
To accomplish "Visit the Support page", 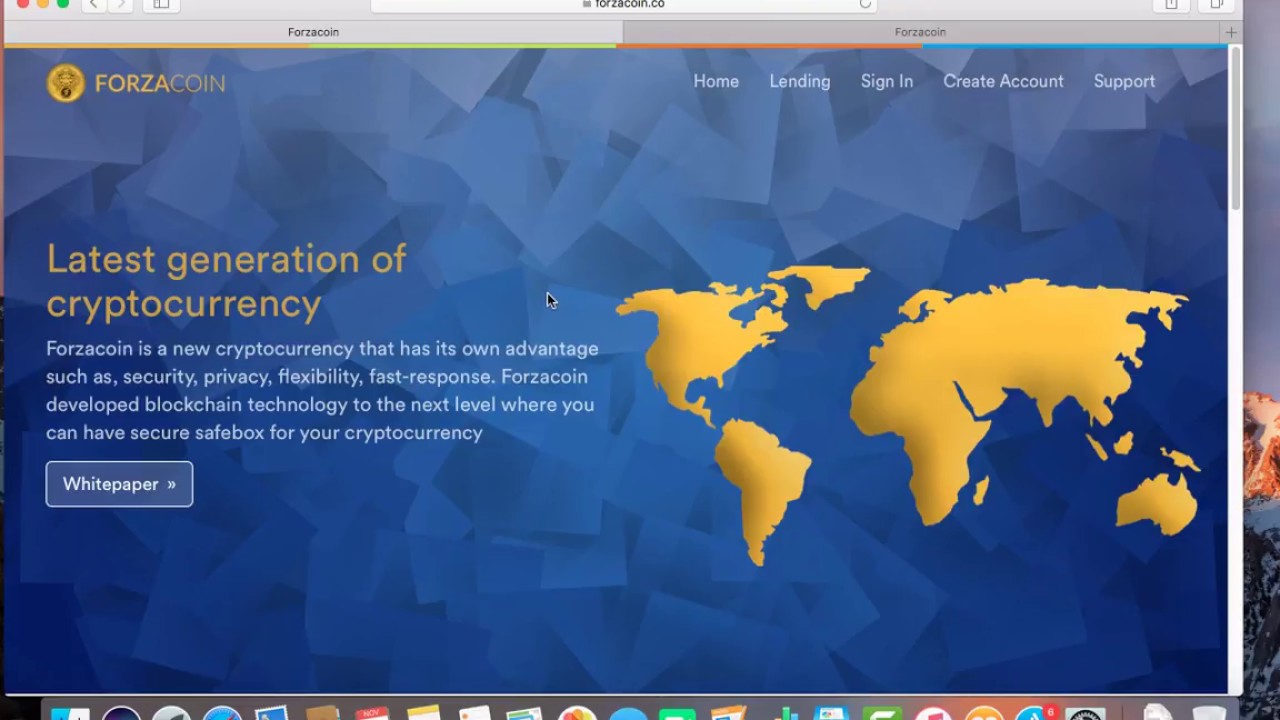I will pyautogui.click(x=1124, y=82).
